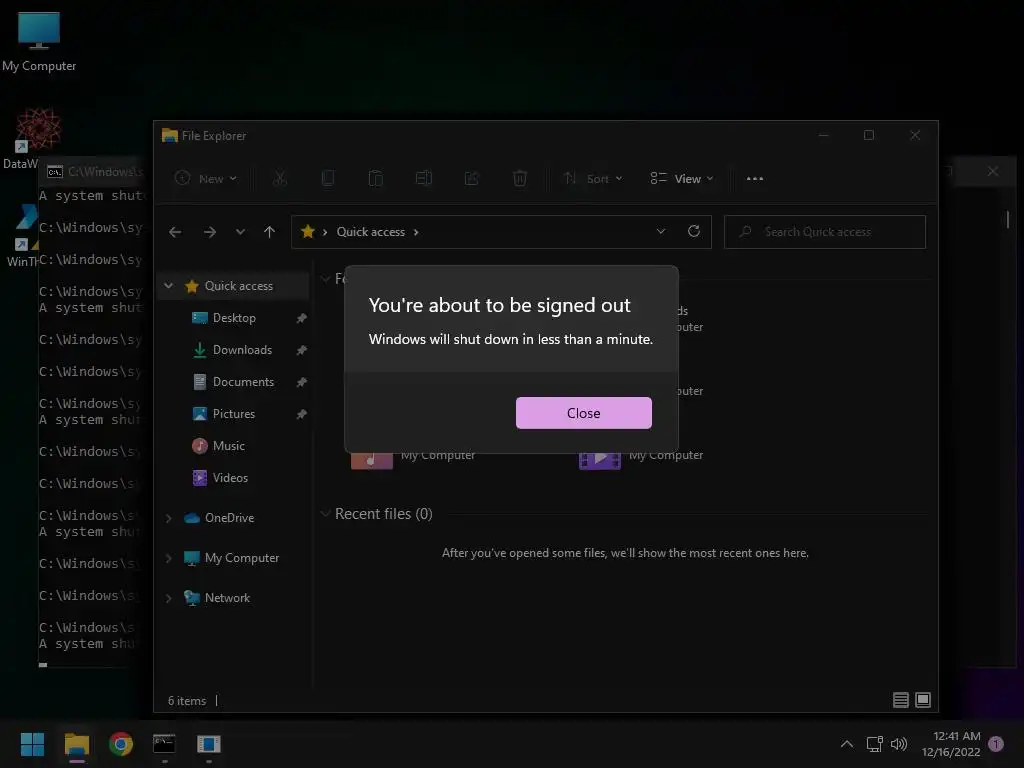Click the Paste clipboard icon

376,178
